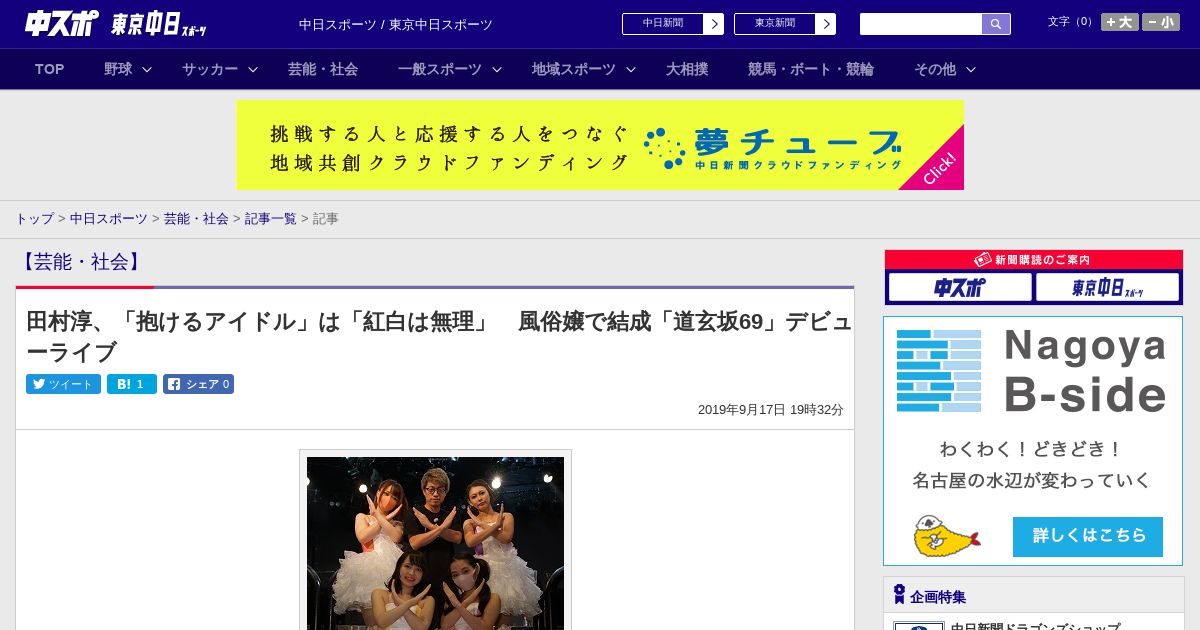Click 中スポ subscription button in sidebar
1200x630 pixels.
tap(960, 287)
